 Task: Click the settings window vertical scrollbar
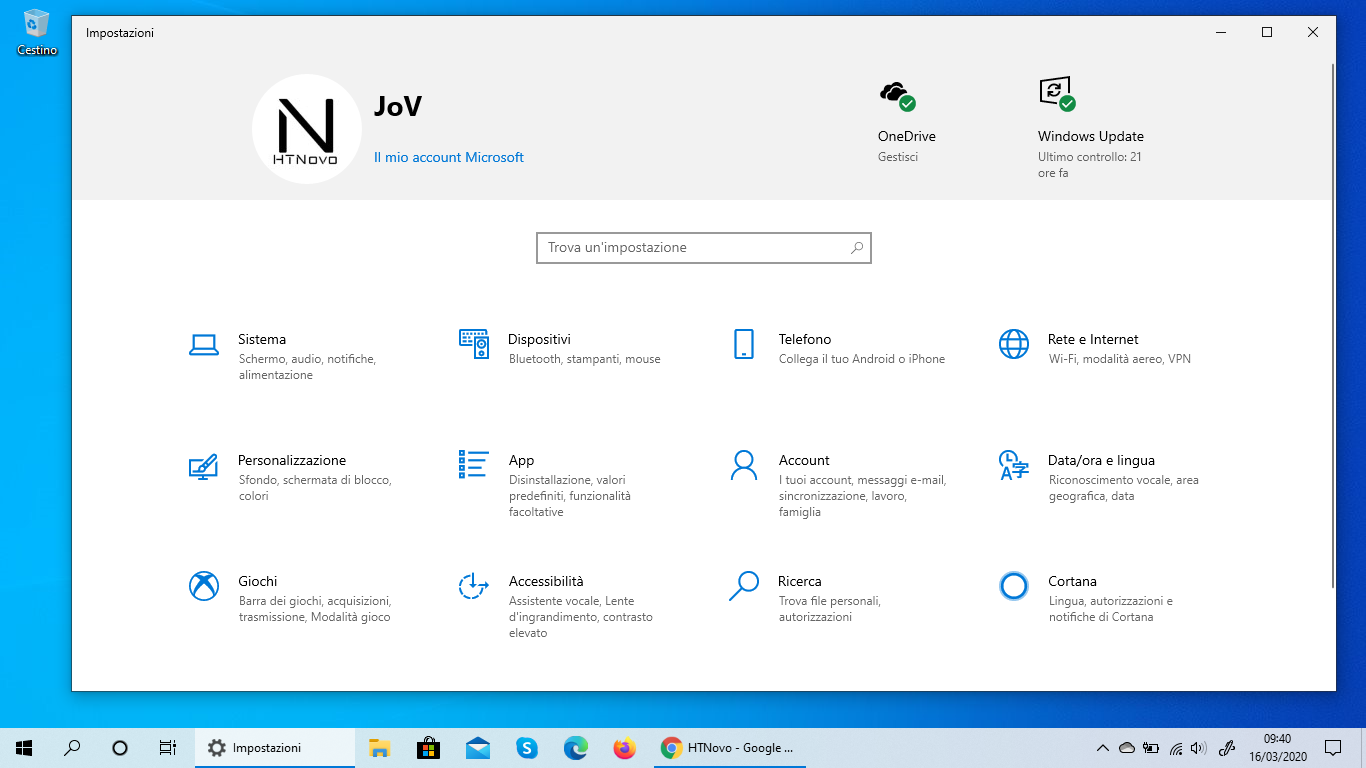click(1334, 325)
